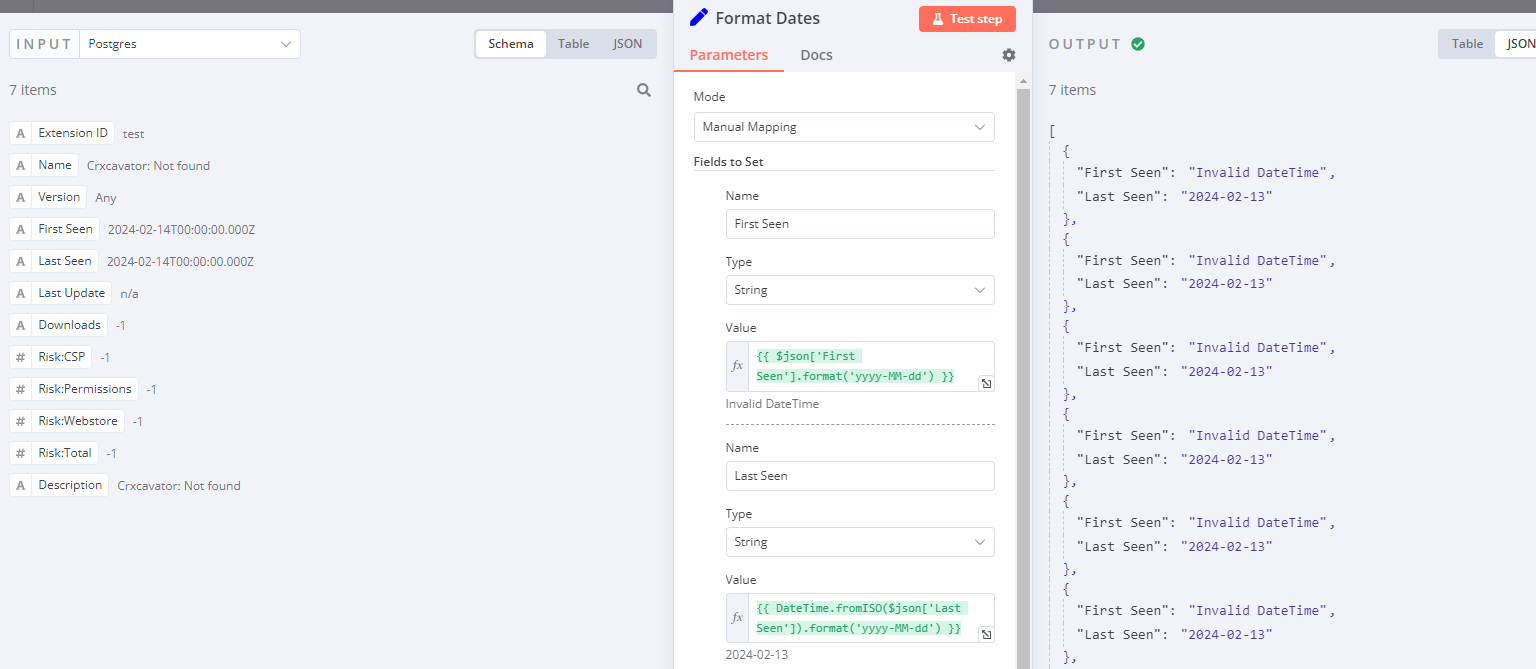Switch input view to Schema
1536x669 pixels.
coord(510,44)
